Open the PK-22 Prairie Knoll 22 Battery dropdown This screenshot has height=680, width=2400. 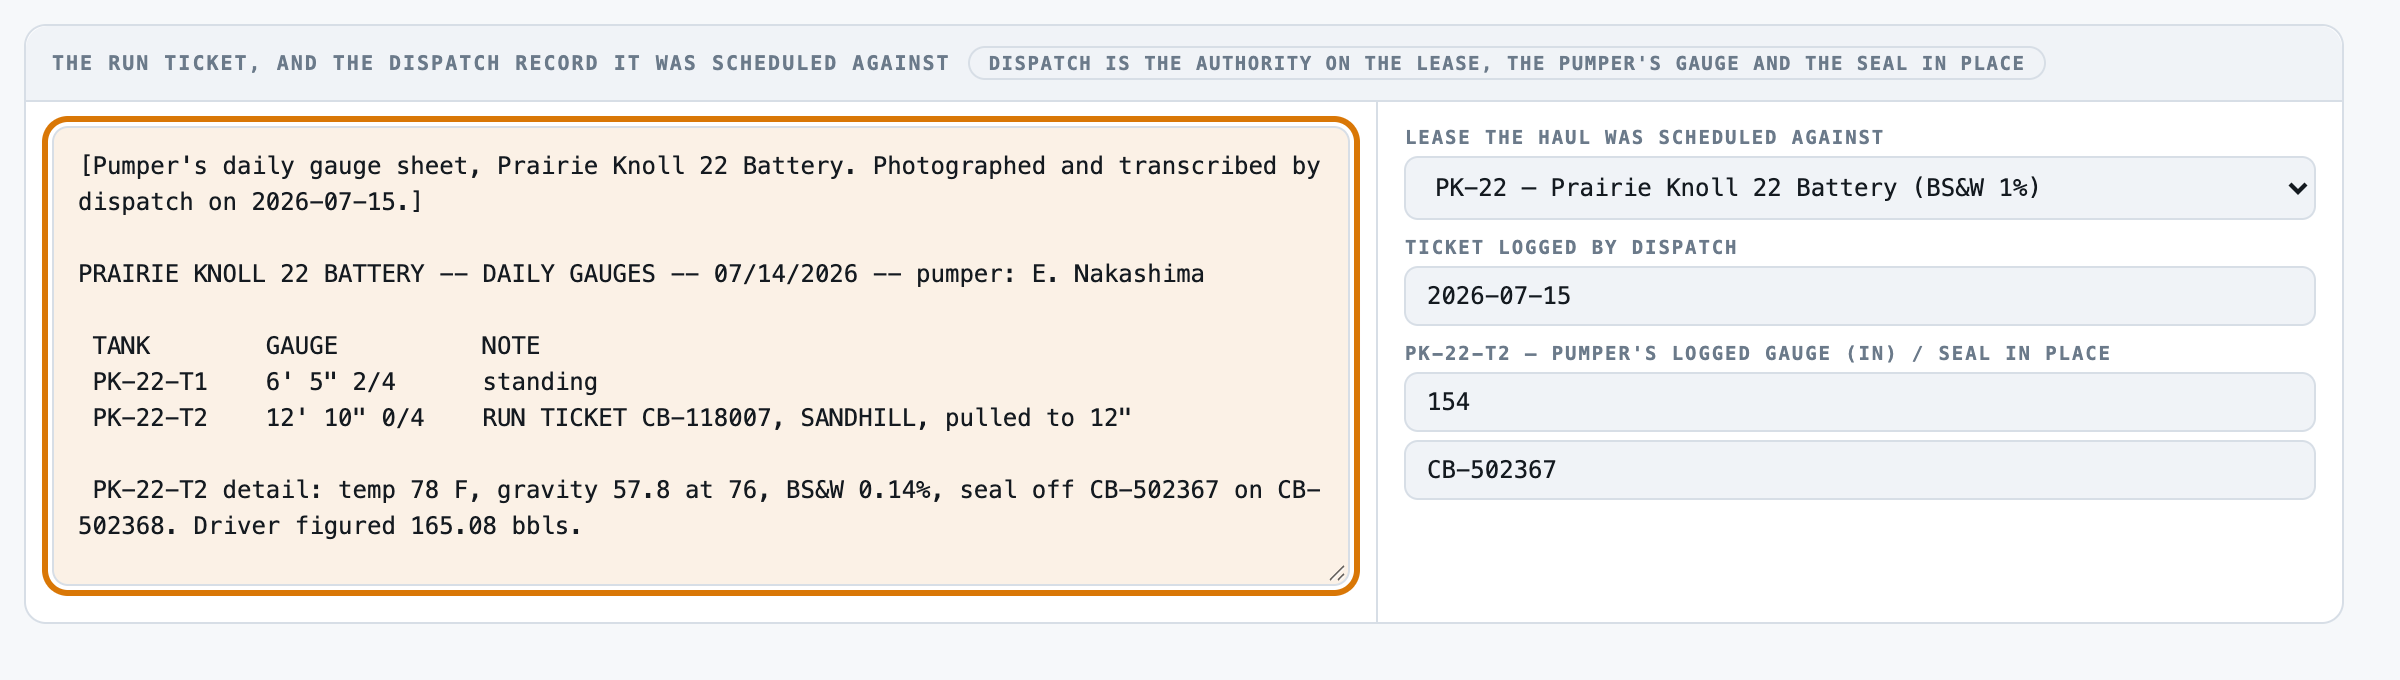[1859, 188]
